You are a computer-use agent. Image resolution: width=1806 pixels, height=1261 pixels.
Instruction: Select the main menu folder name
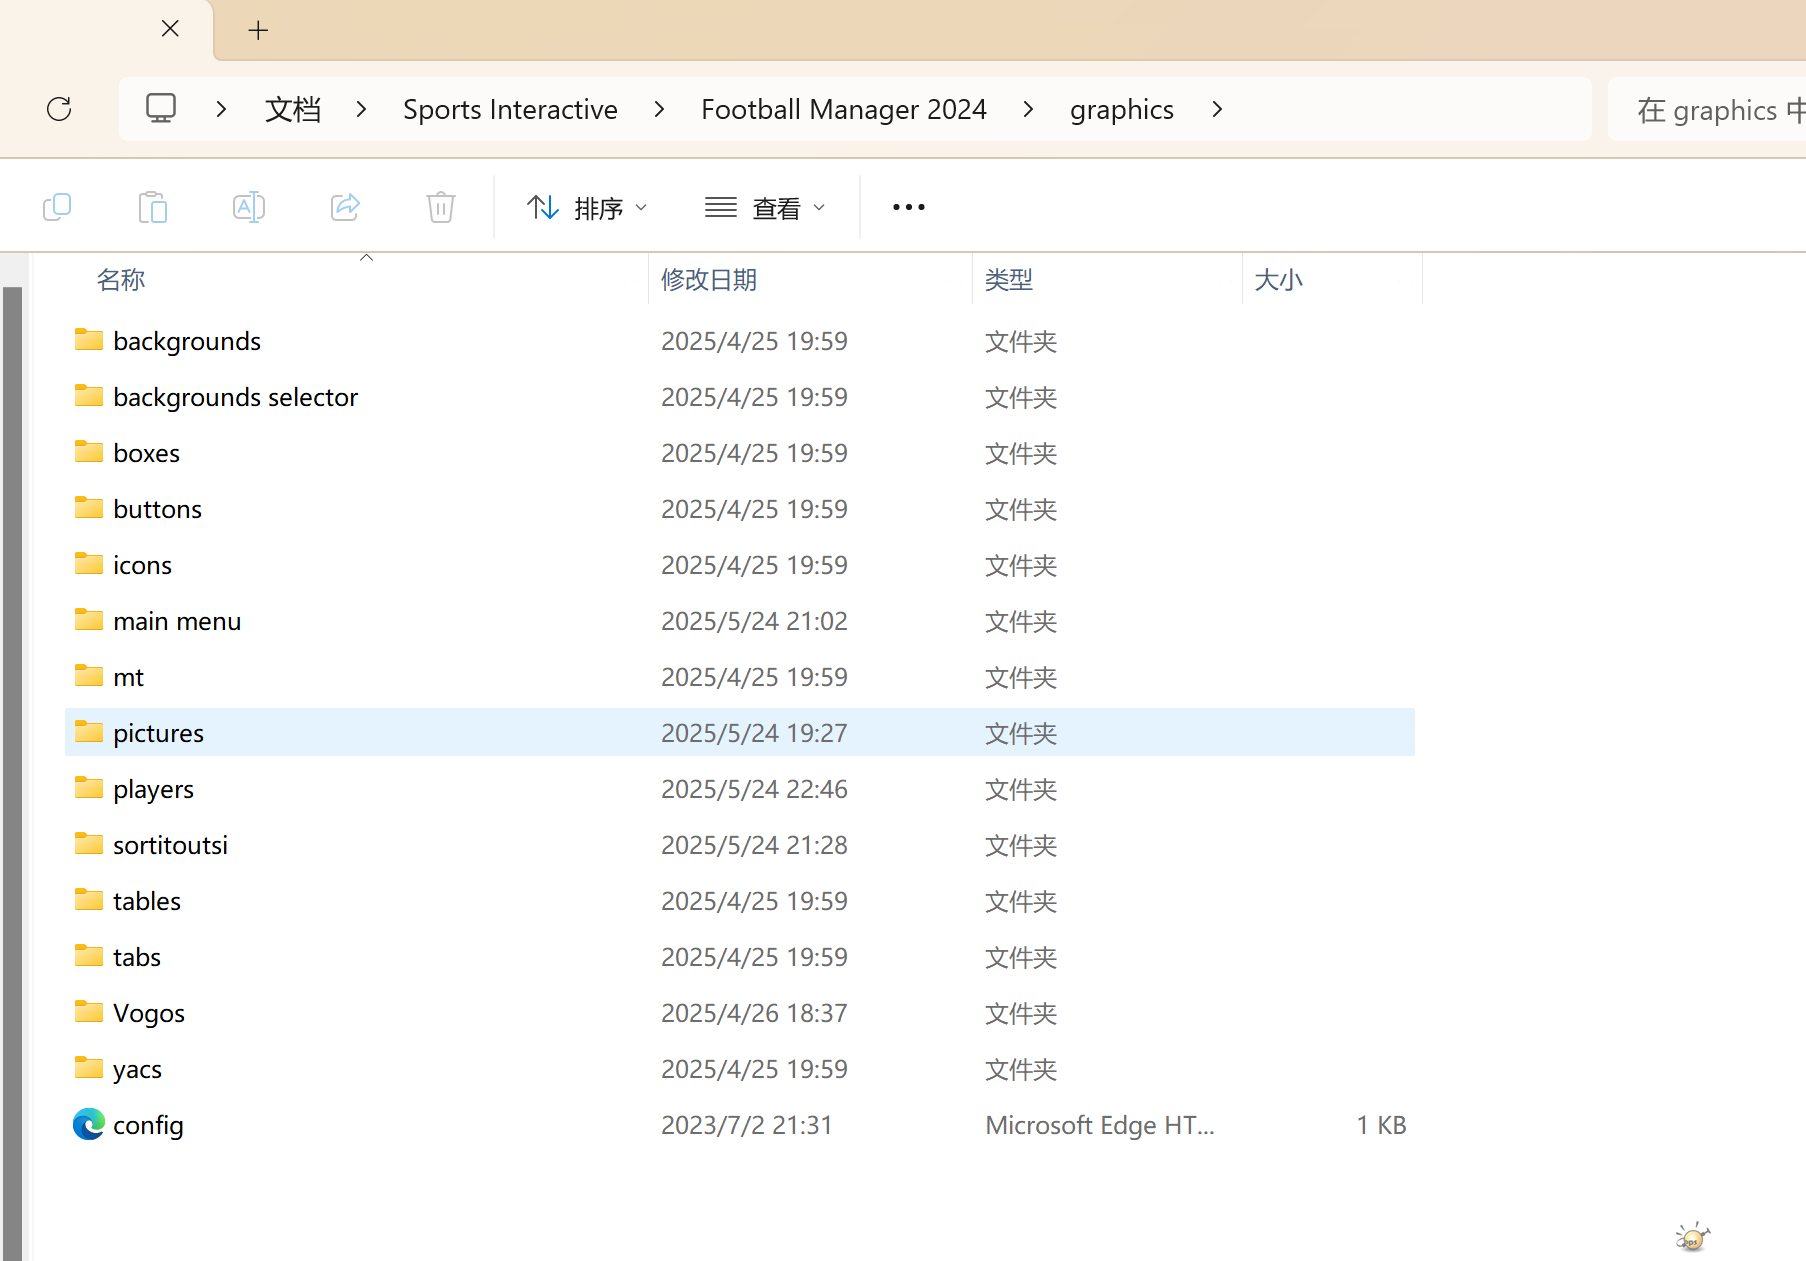[x=177, y=621]
